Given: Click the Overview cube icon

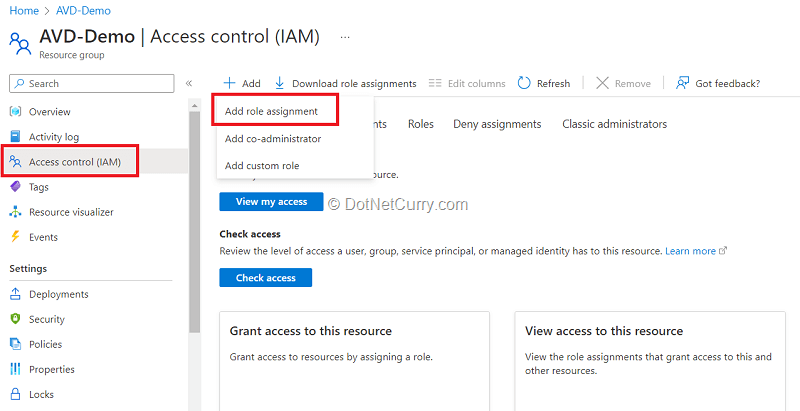Looking at the screenshot, I should pos(16,112).
